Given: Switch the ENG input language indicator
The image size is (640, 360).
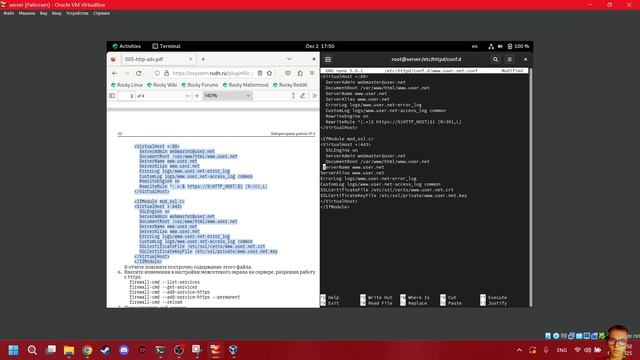Looking at the screenshot, I should pyautogui.click(x=562, y=350).
